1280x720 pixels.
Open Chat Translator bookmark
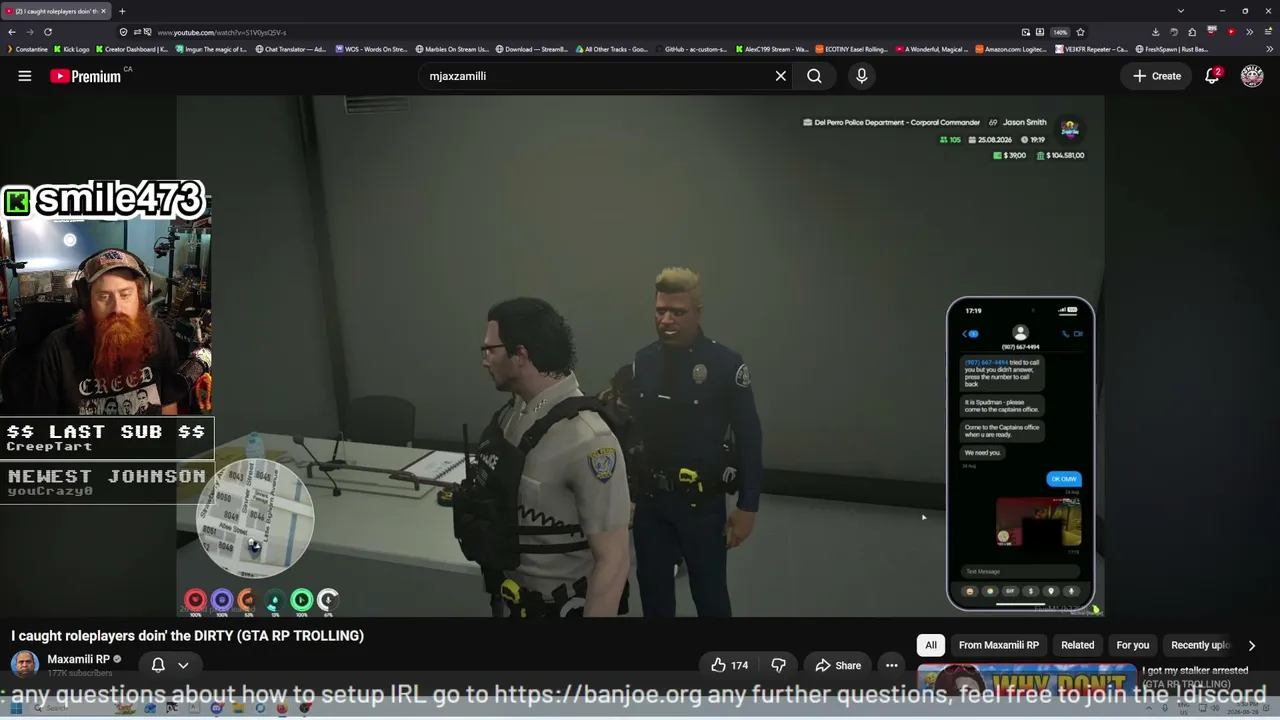click(291, 49)
